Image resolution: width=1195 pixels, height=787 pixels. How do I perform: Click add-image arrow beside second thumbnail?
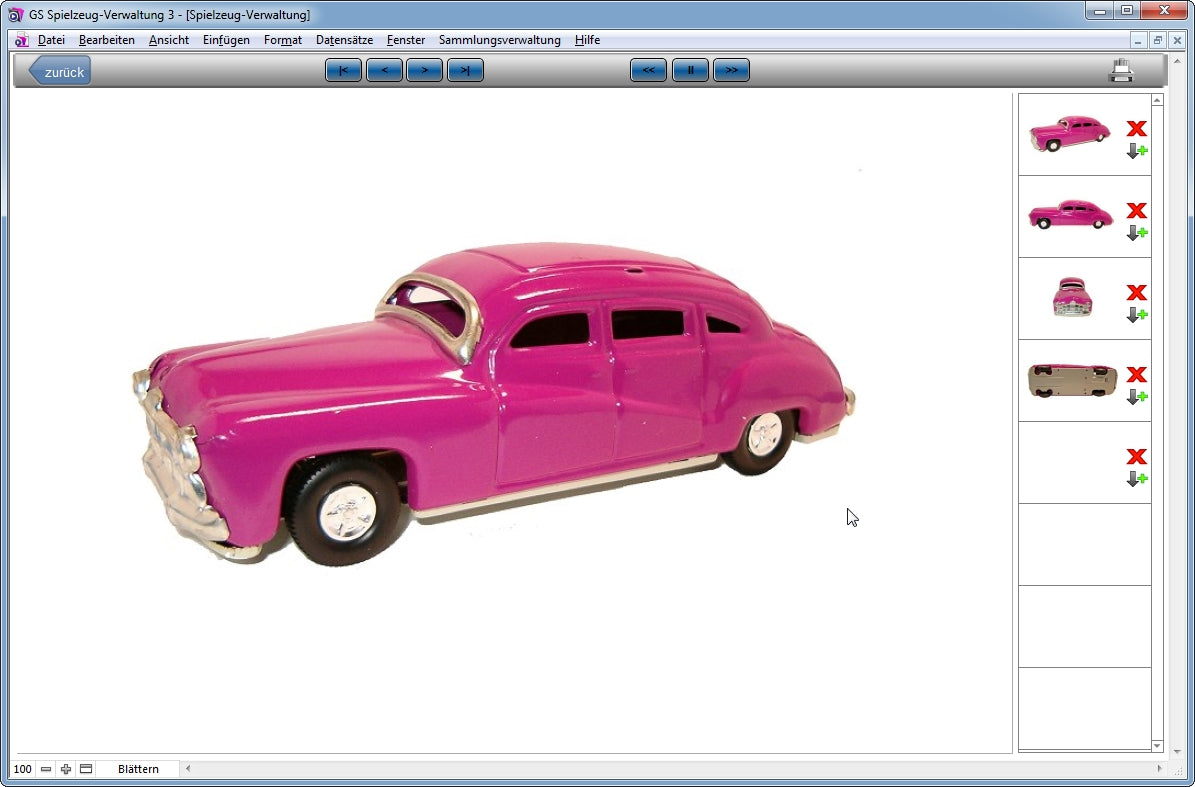1136,233
